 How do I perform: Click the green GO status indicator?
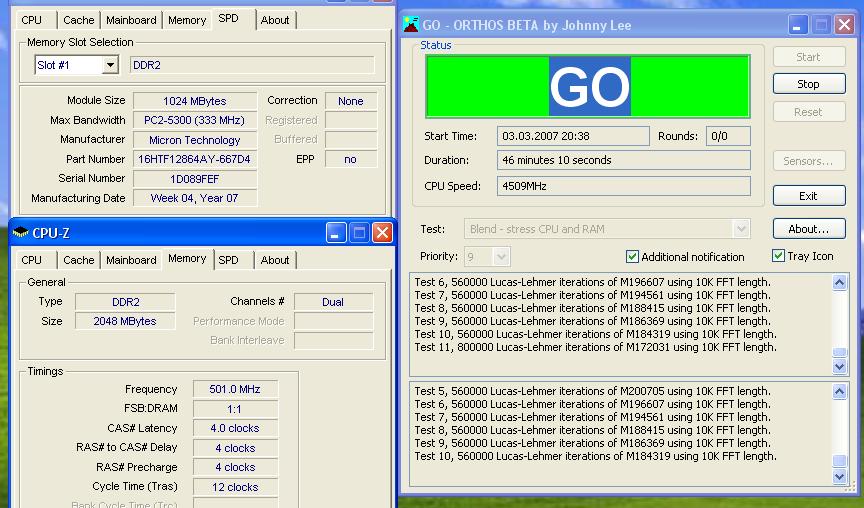point(588,86)
